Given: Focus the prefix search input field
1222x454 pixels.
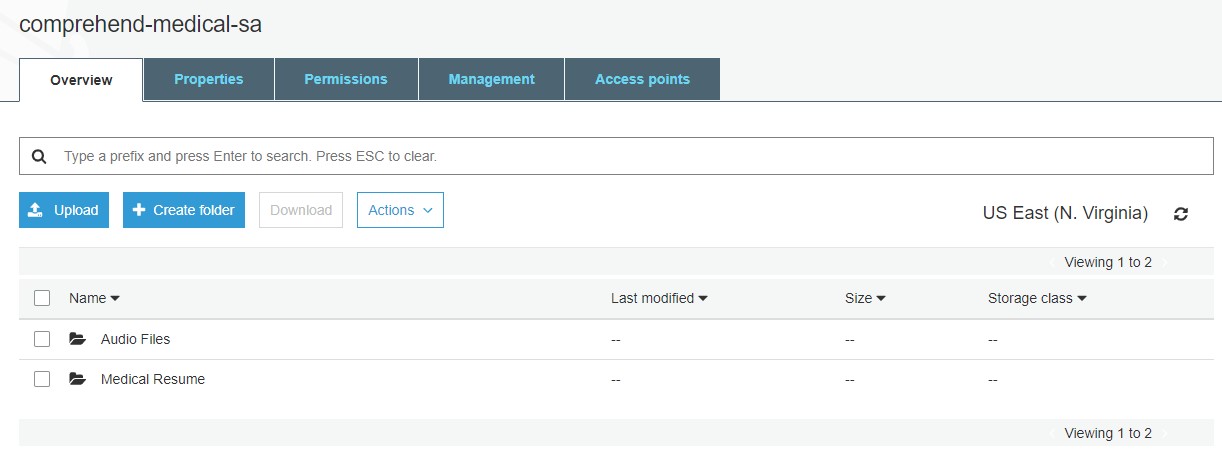Looking at the screenshot, I should (x=616, y=156).
